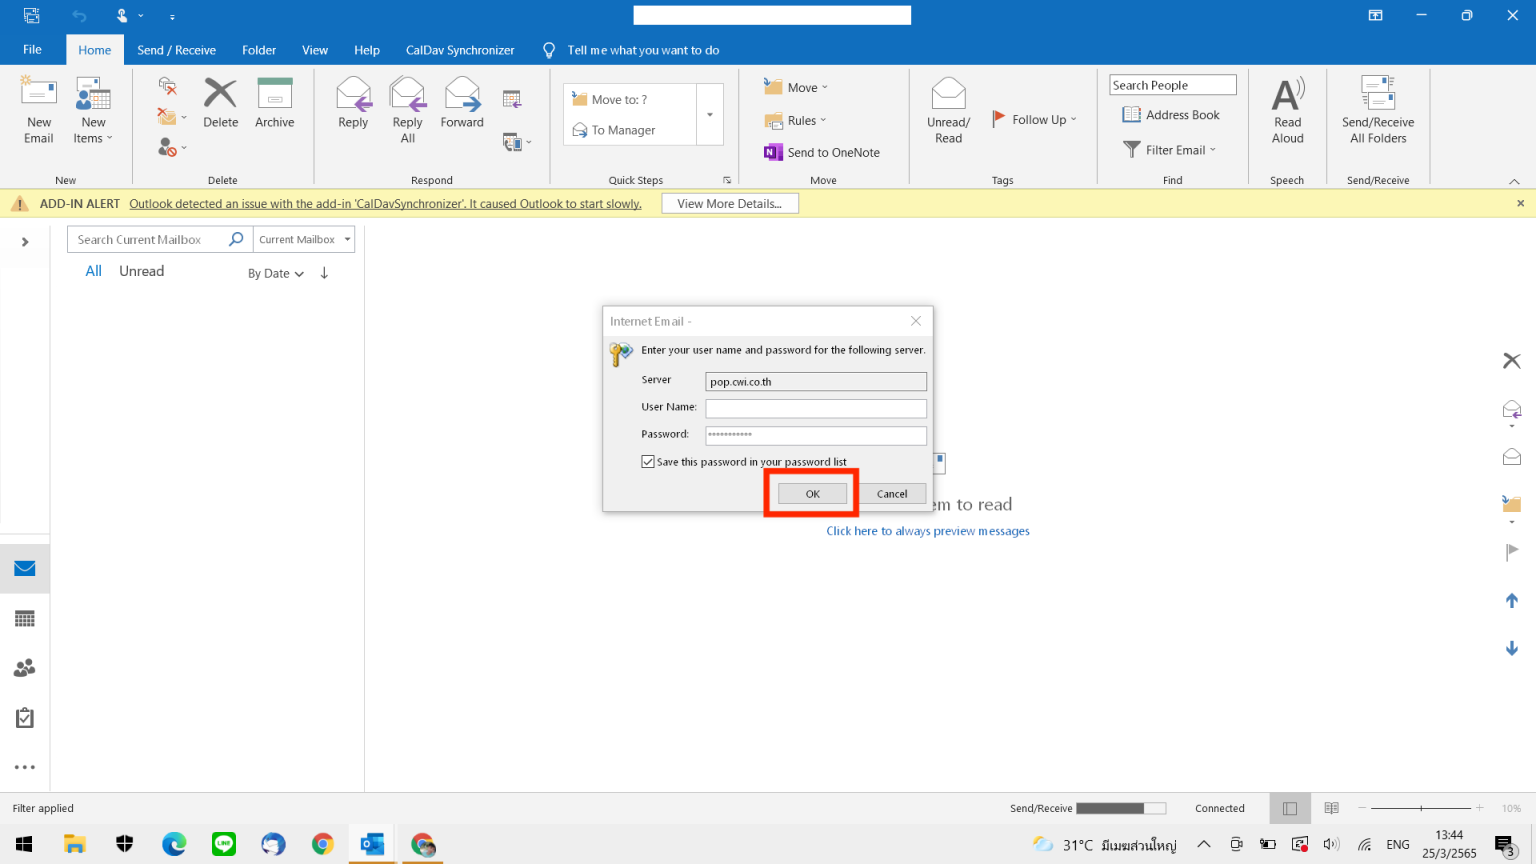
Task: Archive the selected message
Action: click(275, 104)
